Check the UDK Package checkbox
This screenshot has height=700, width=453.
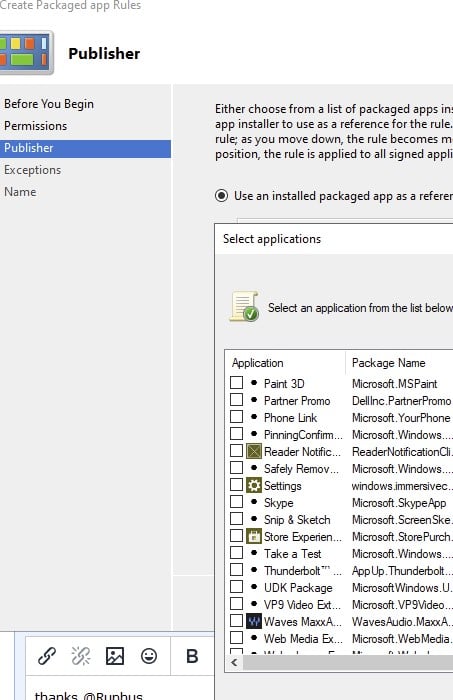(x=237, y=587)
